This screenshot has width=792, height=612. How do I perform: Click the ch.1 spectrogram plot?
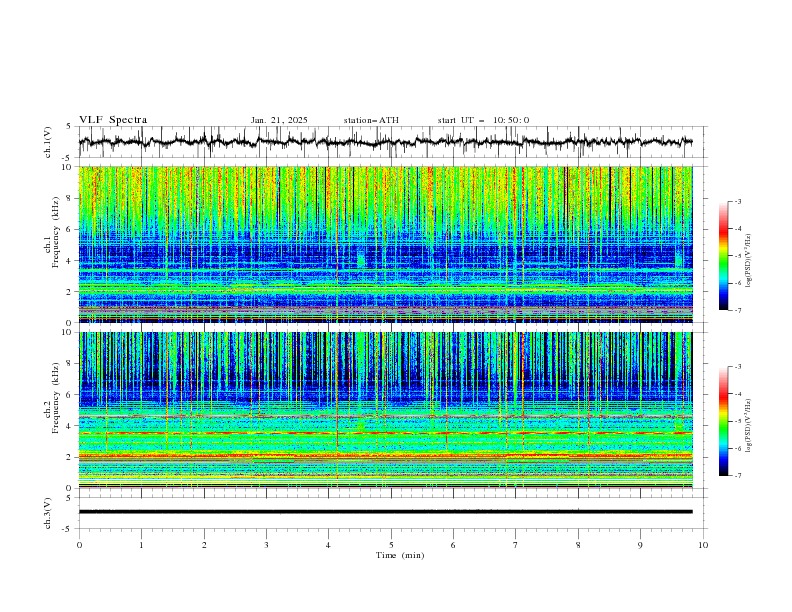tap(385, 244)
